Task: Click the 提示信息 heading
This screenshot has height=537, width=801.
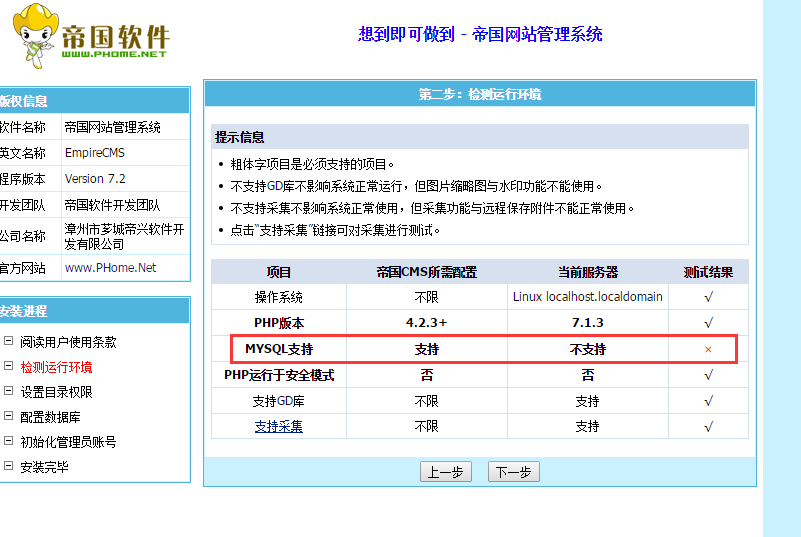Action: (239, 137)
